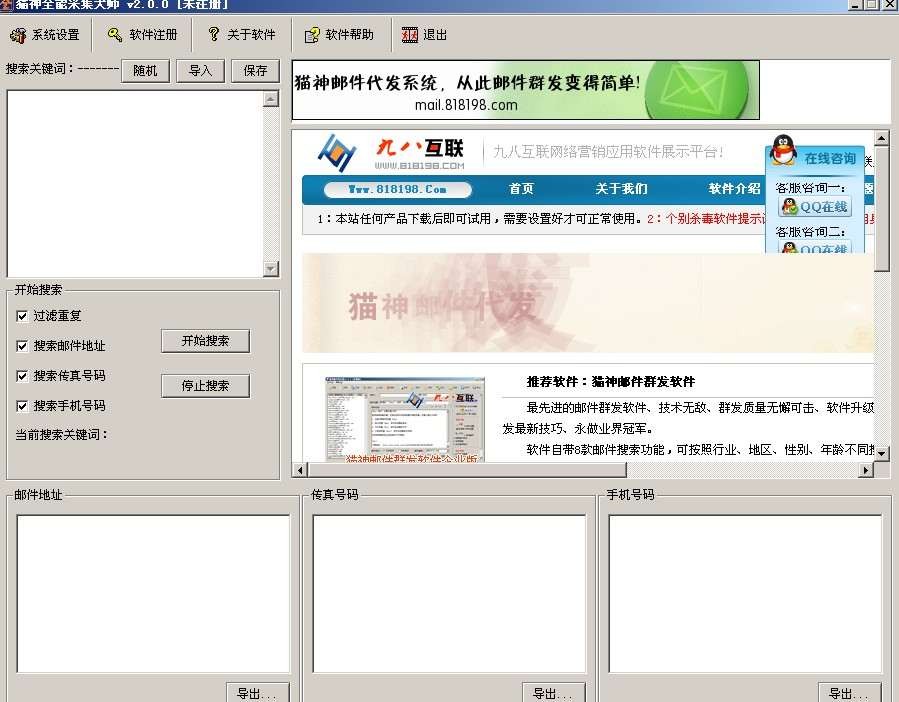This screenshot has width=899, height=702.
Task: Click the keyword list scroll-down arrow
Action: tap(271, 268)
